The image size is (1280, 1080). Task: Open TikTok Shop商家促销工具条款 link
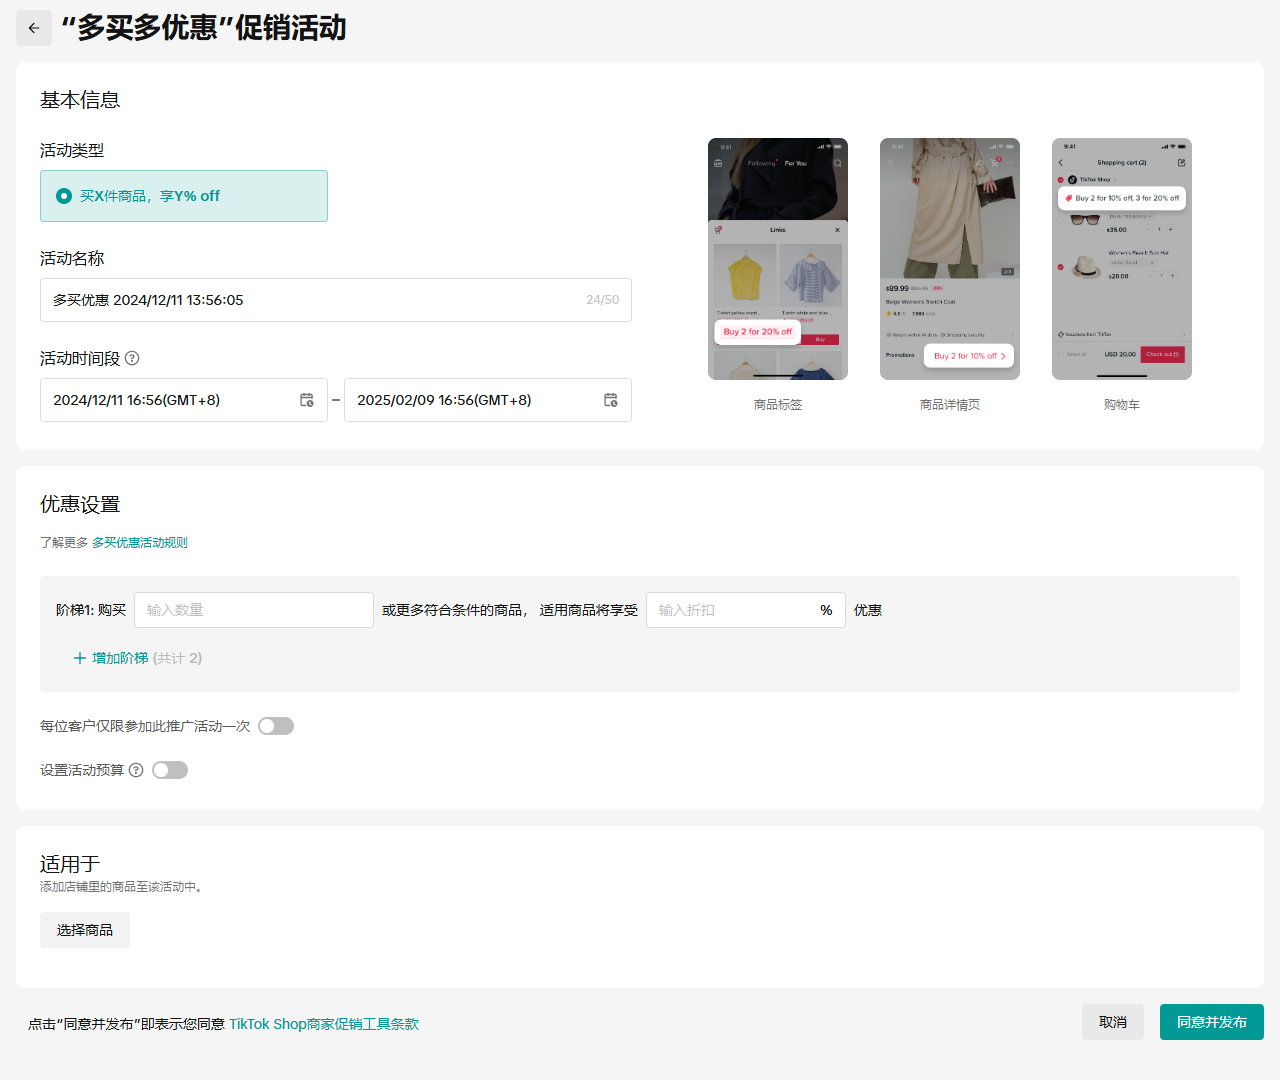tap(324, 1024)
